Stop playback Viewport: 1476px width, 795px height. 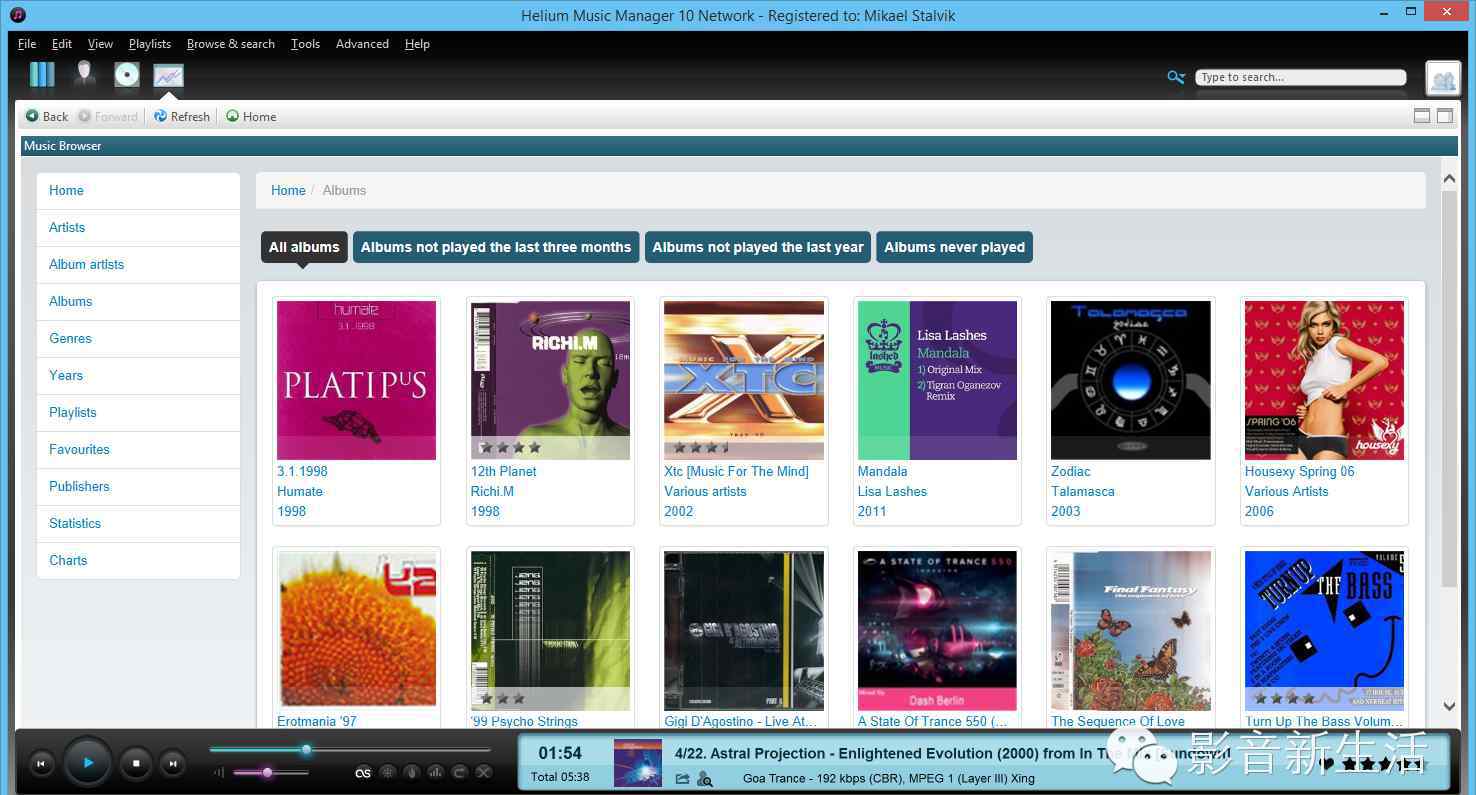tap(136, 764)
